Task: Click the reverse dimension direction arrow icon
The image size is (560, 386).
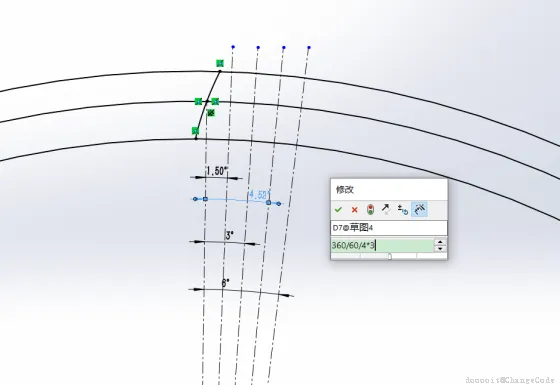Action: click(x=386, y=209)
